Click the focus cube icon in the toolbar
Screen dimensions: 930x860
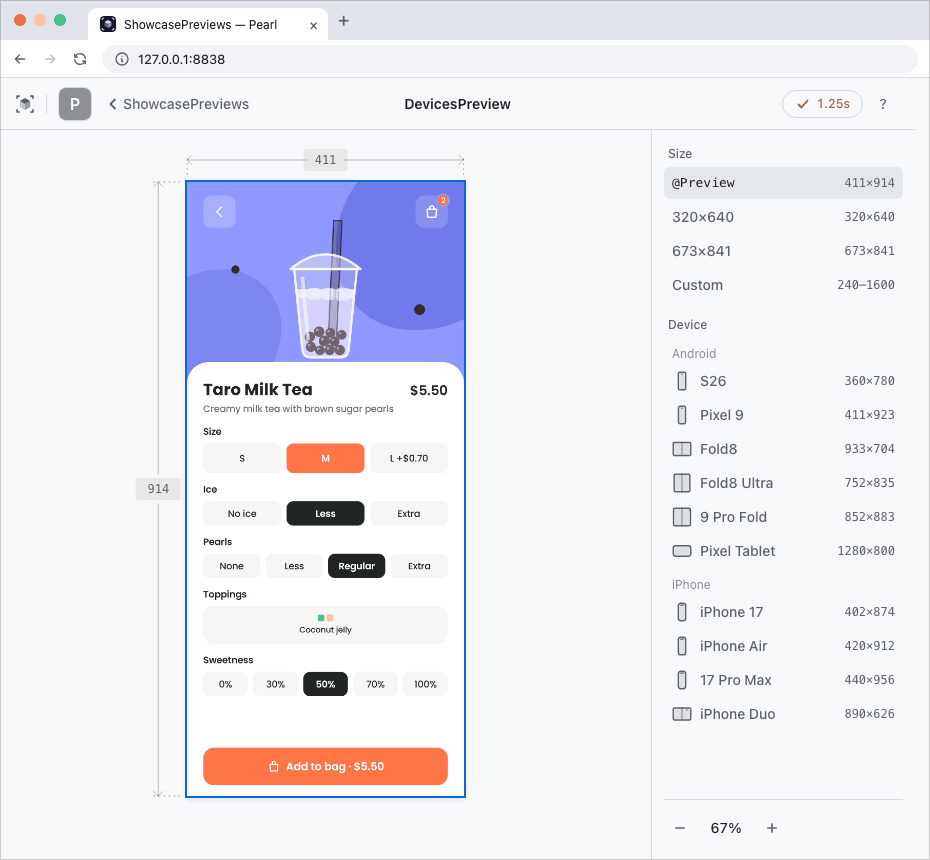pos(25,104)
